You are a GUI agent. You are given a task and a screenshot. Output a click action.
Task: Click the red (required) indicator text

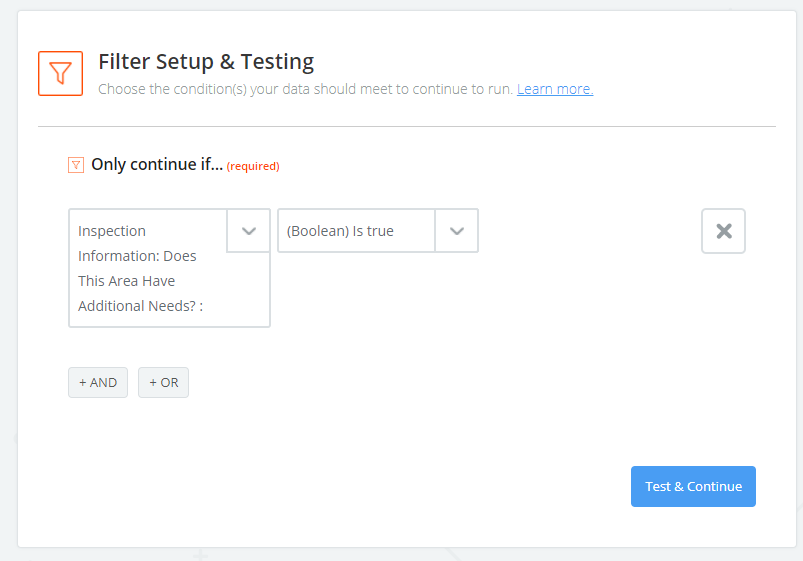(253, 166)
